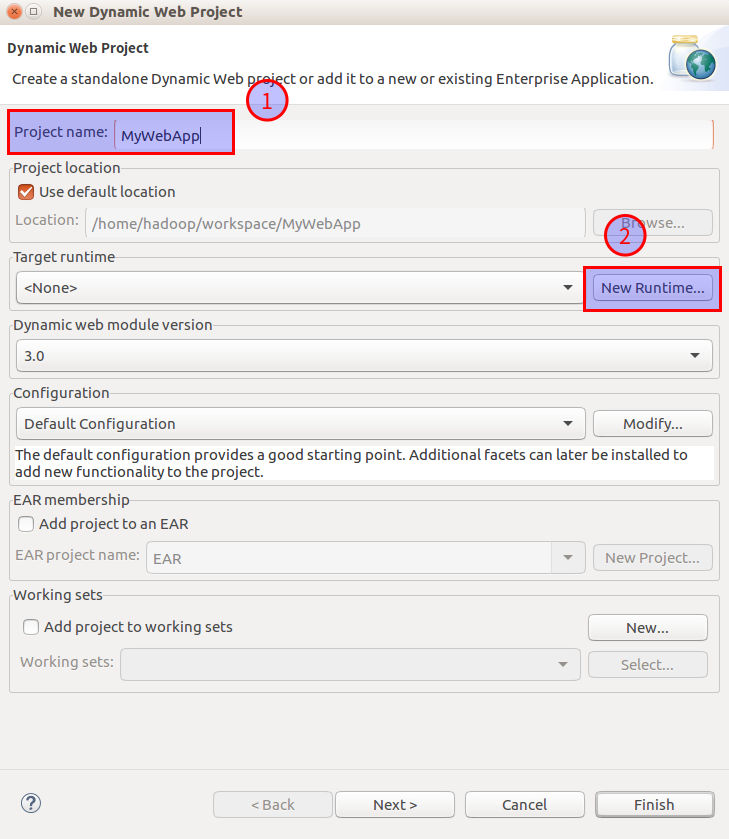729x839 pixels.
Task: Check Add project to working sets
Action: click(31, 627)
